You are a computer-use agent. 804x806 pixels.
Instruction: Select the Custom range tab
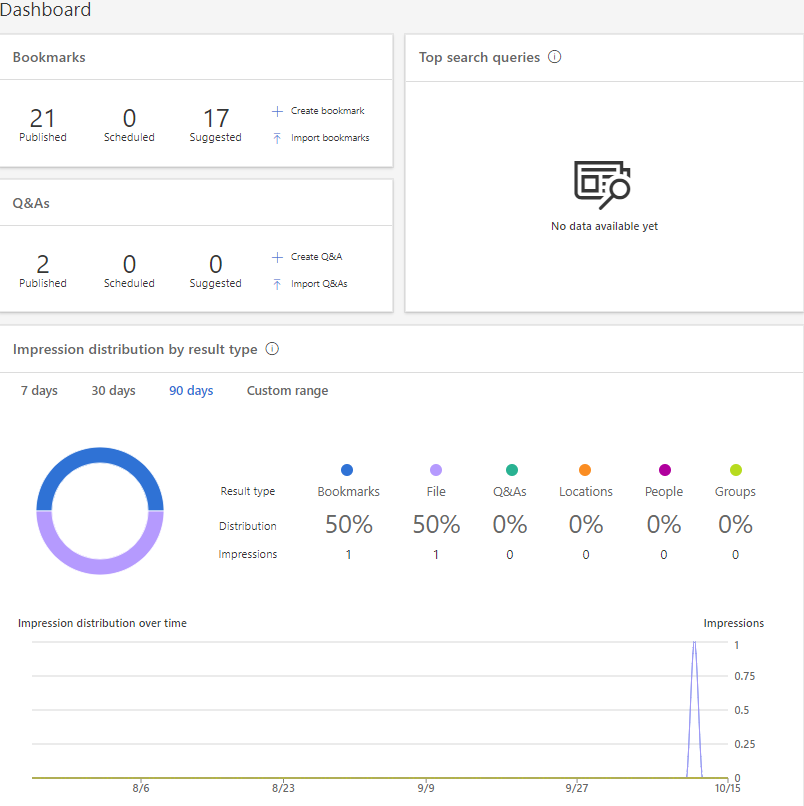point(287,391)
